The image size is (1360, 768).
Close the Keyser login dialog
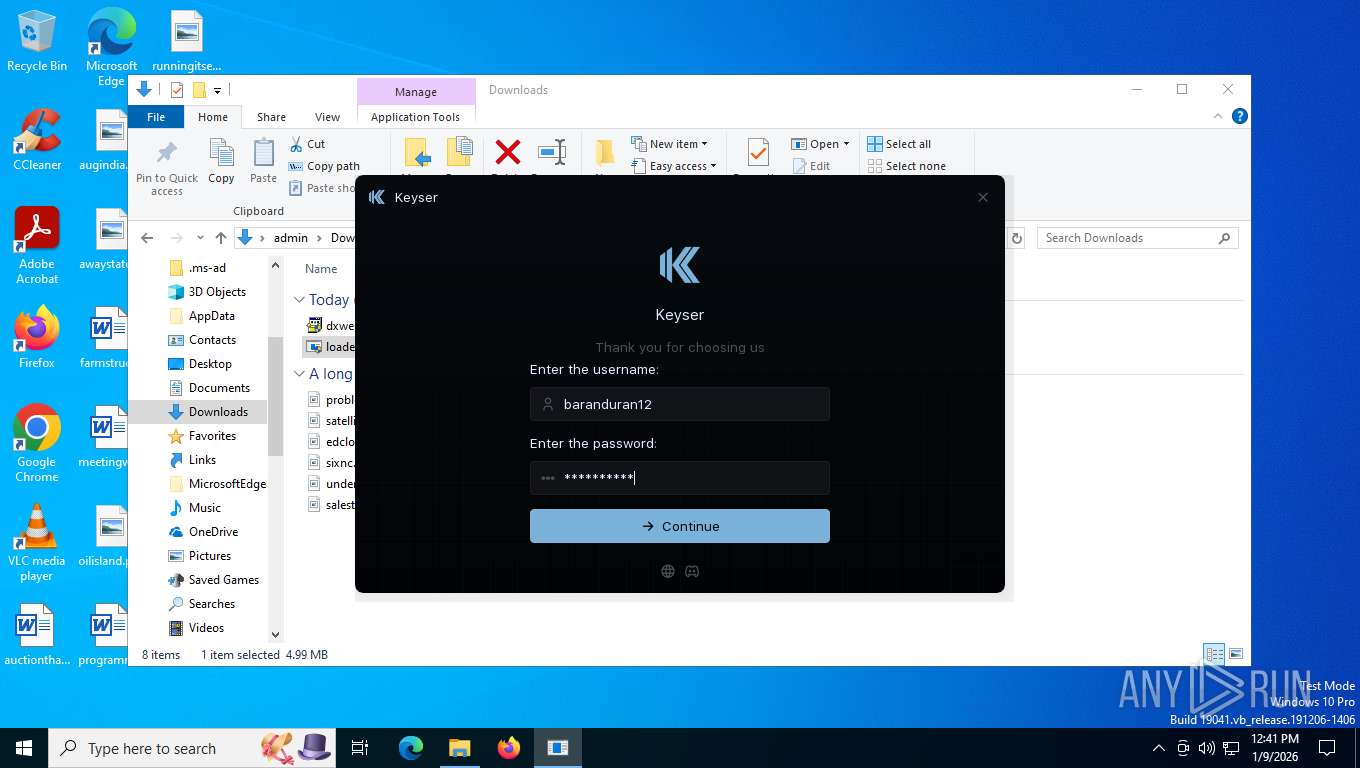tap(983, 197)
